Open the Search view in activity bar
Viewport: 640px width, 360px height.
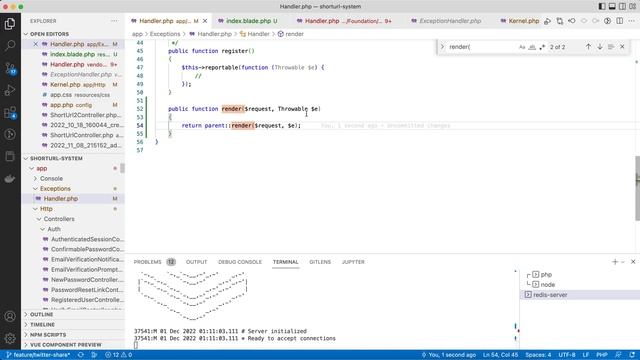[10, 45]
